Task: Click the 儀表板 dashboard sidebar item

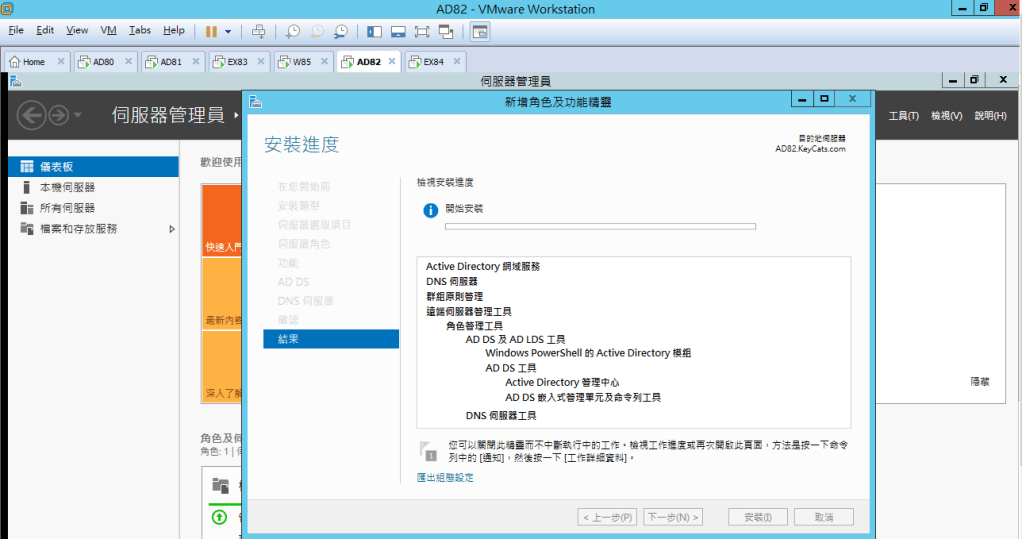Action: (56, 166)
